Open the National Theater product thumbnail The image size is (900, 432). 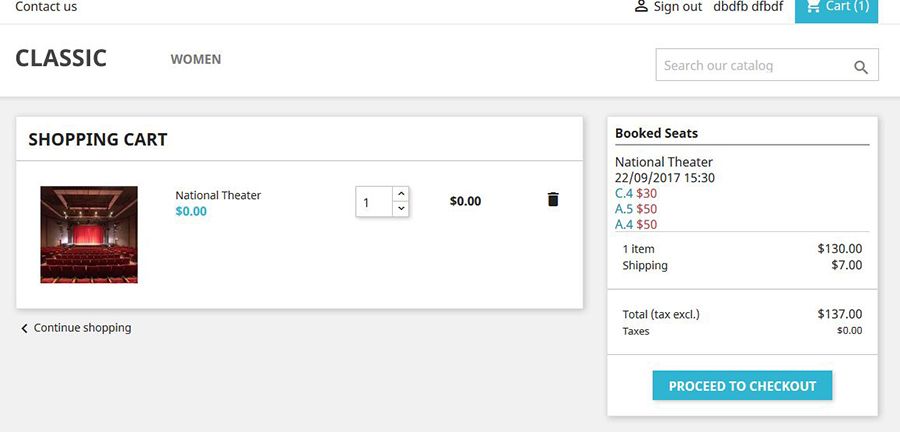coord(89,234)
